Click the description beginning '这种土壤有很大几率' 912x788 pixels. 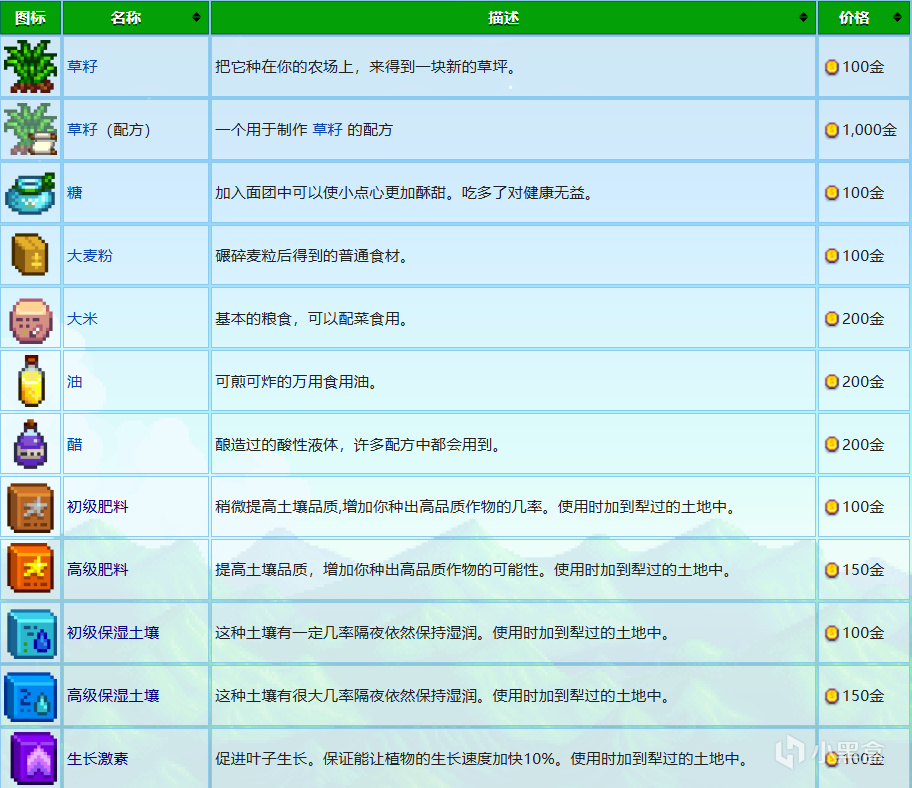(443, 696)
